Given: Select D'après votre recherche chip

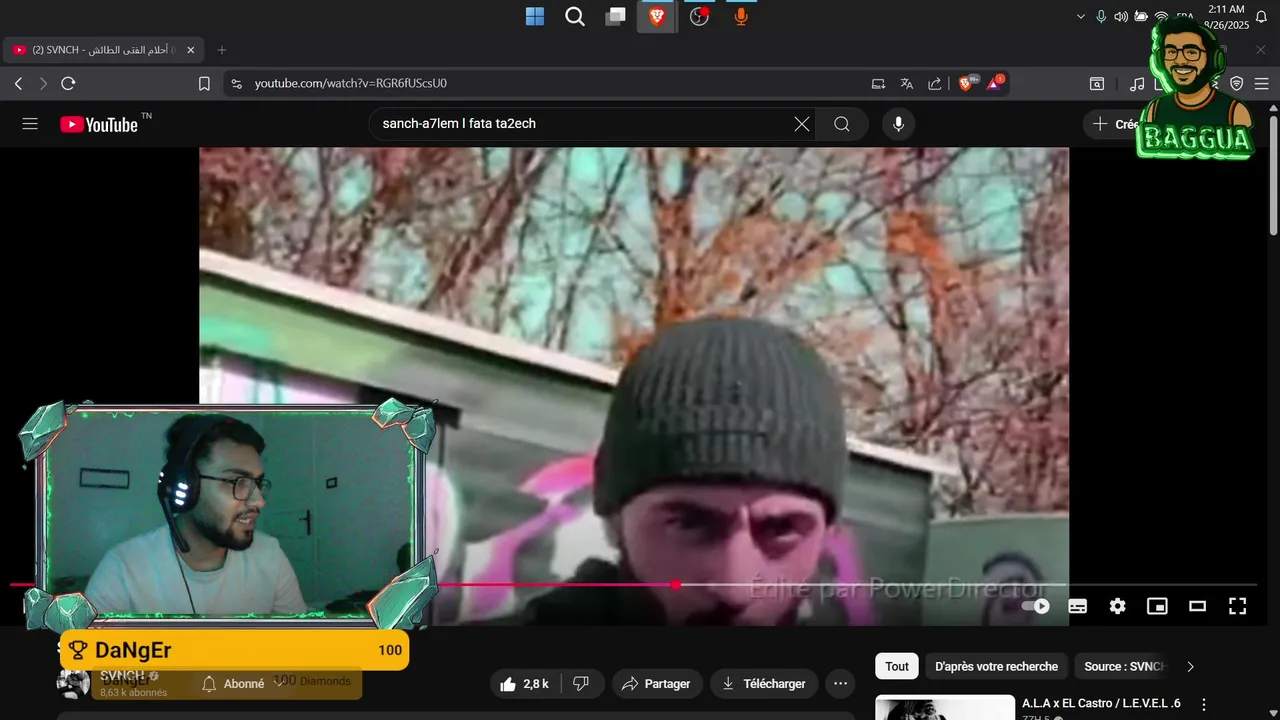Looking at the screenshot, I should point(996,666).
